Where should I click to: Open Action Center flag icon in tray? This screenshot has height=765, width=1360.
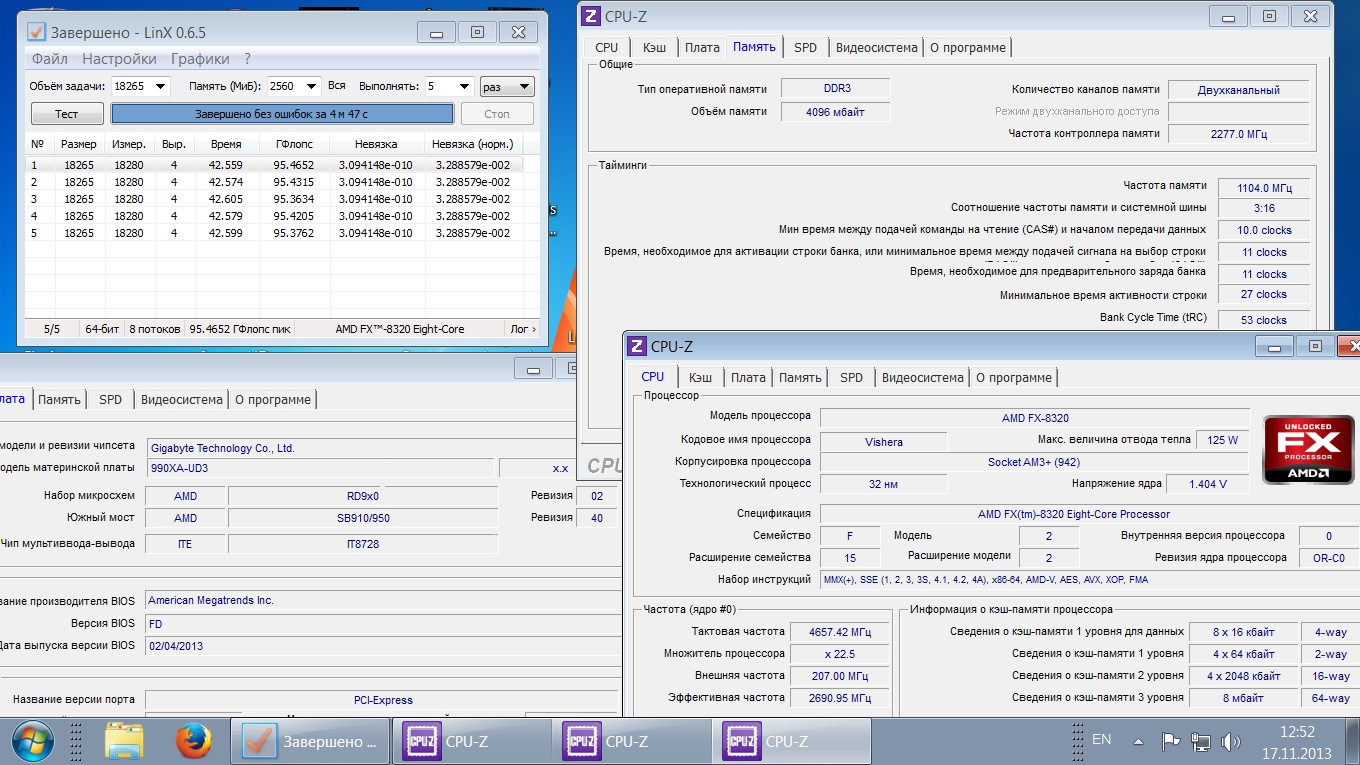point(1171,741)
